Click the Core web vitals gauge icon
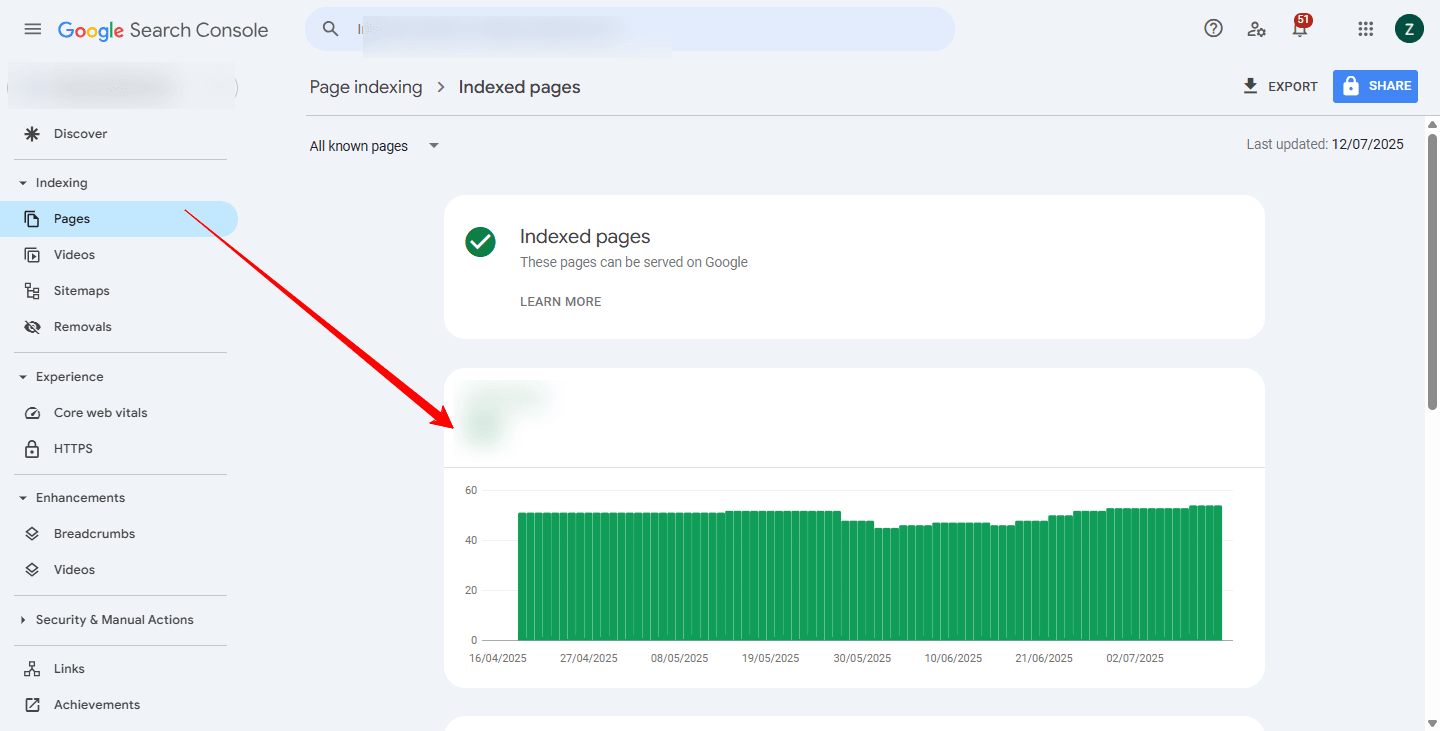The width and height of the screenshot is (1440, 731). pos(32,413)
